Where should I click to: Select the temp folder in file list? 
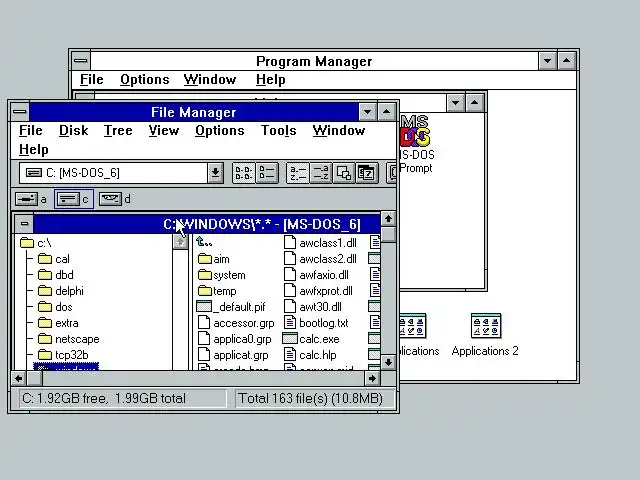point(217,291)
